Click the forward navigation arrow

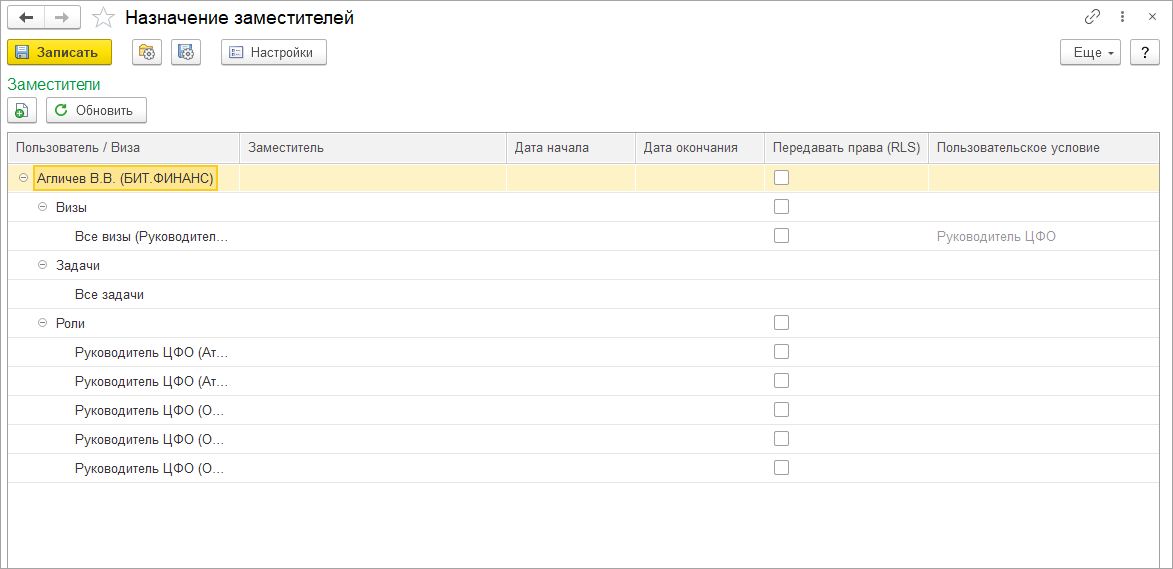point(61,18)
